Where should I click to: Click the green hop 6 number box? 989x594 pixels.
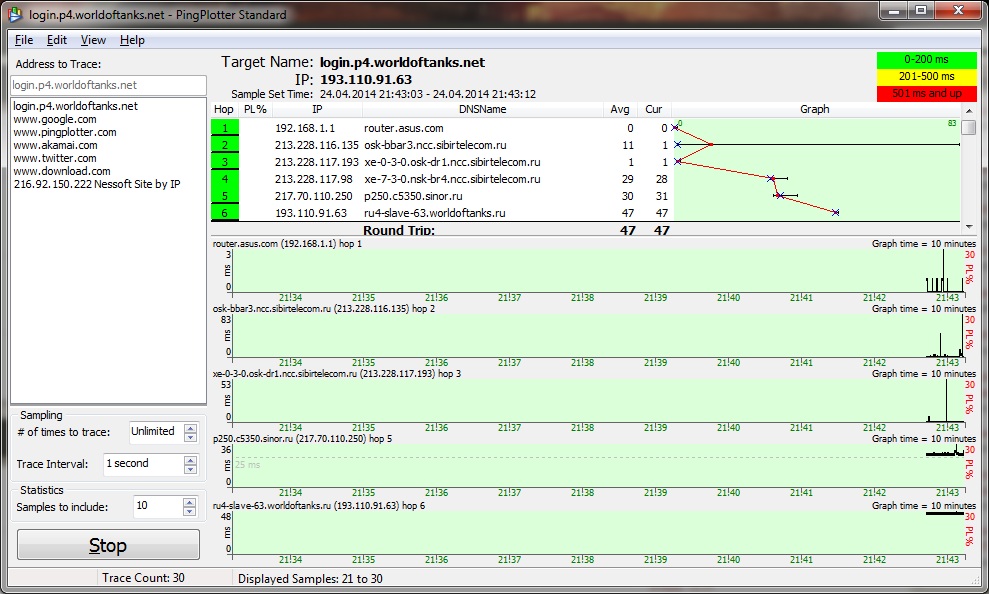coord(225,213)
